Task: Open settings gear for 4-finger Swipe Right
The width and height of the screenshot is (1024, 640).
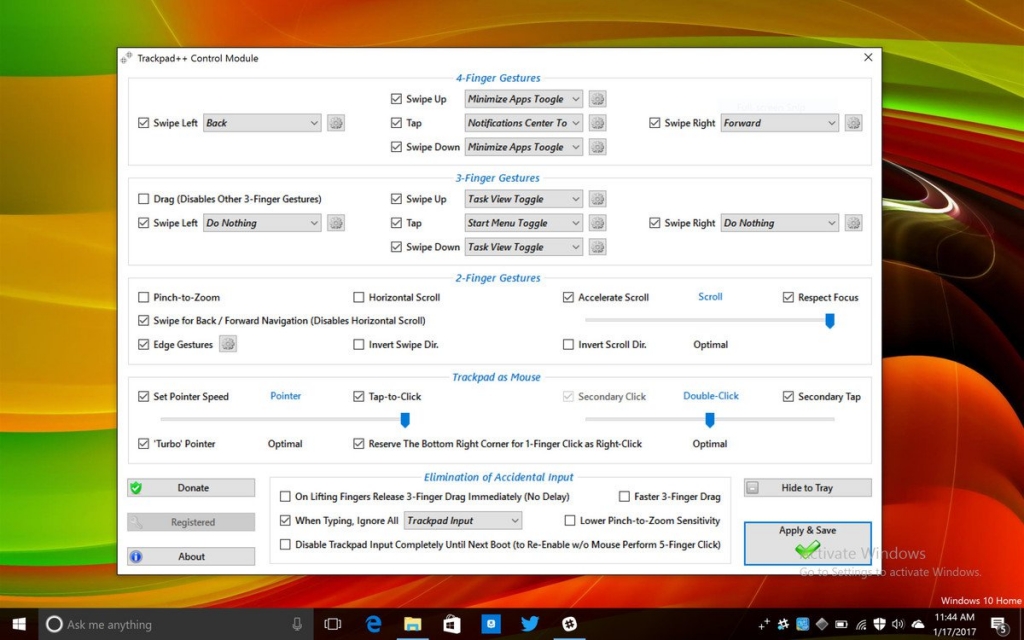Action: coord(853,123)
